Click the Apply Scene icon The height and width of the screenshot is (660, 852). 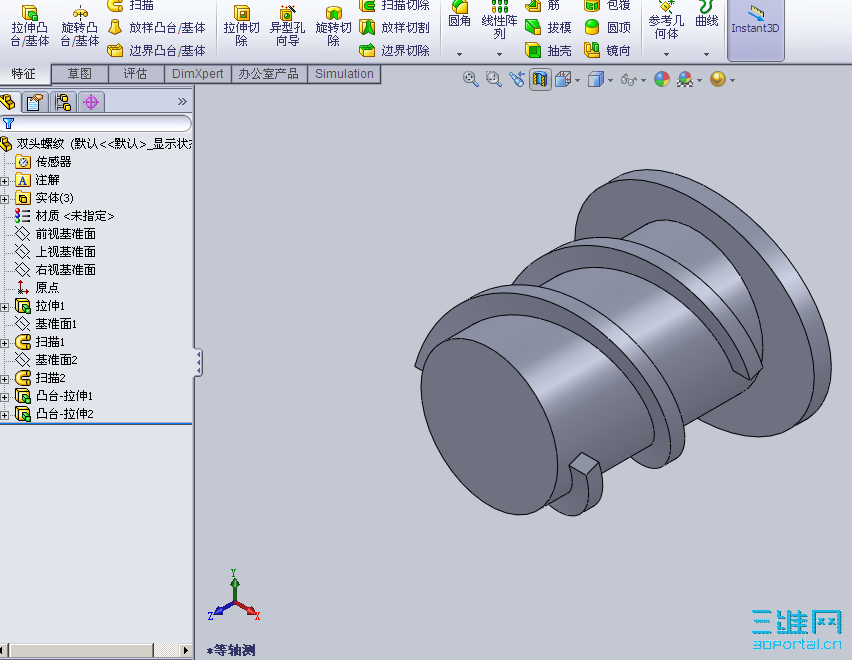click(685, 79)
